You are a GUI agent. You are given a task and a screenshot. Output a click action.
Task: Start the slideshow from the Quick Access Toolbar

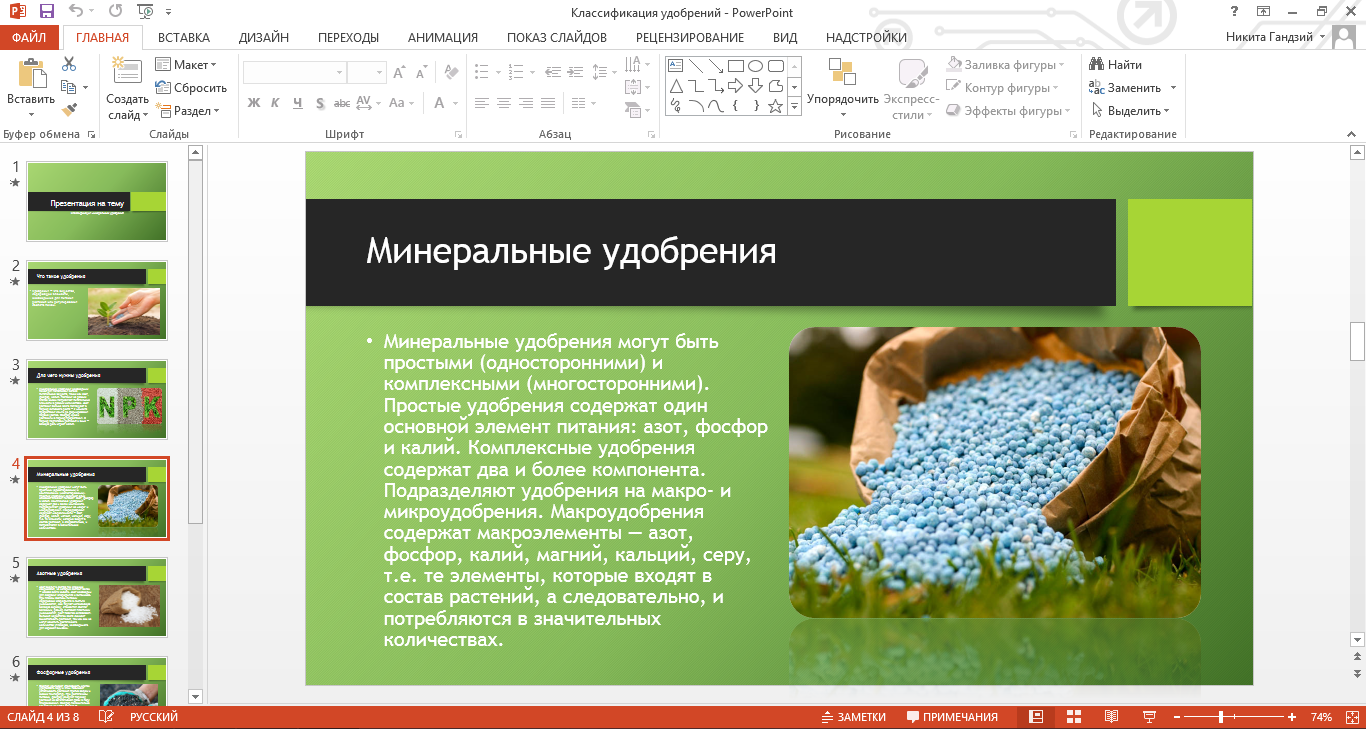pos(145,12)
